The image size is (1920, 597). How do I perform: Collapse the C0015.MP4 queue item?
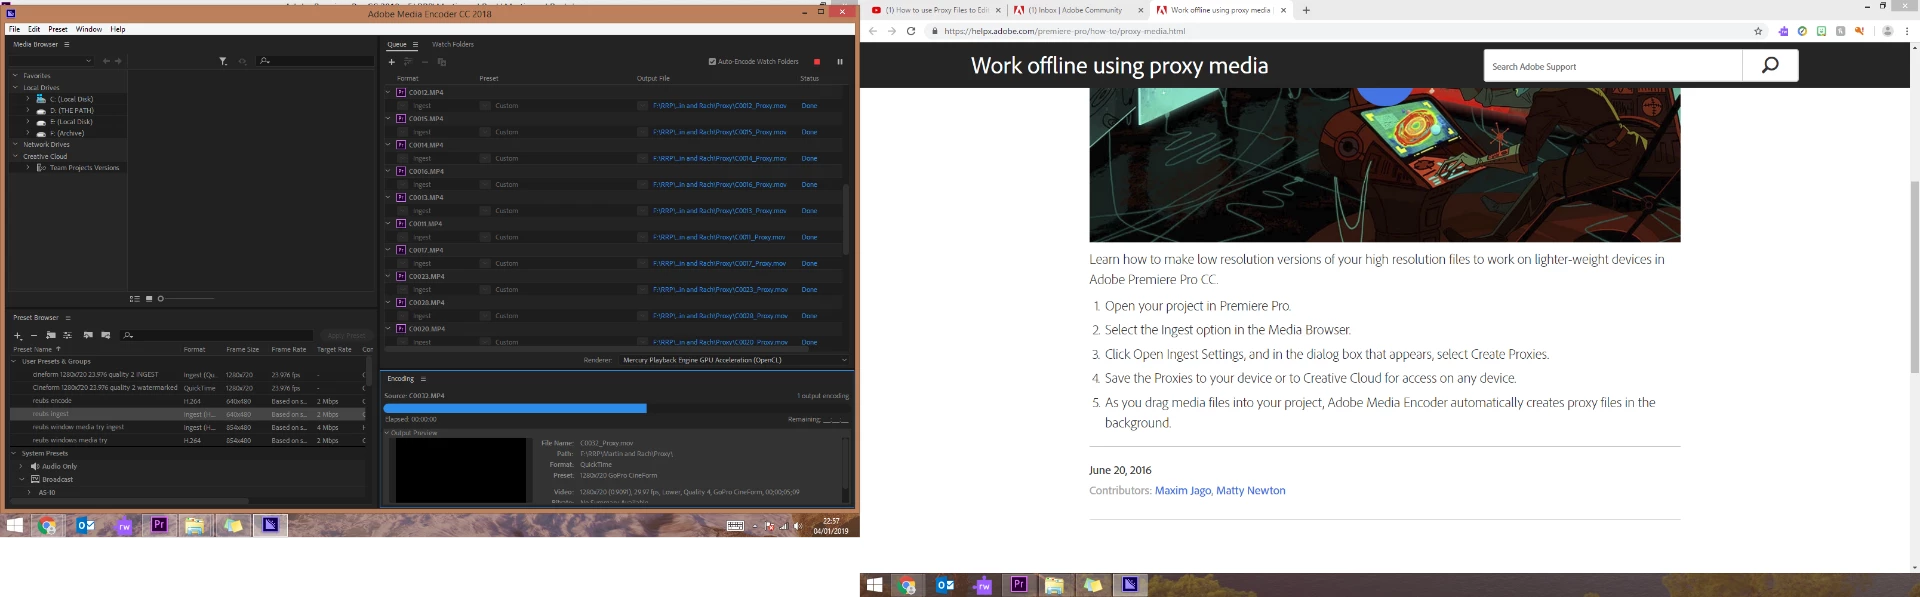[389, 118]
